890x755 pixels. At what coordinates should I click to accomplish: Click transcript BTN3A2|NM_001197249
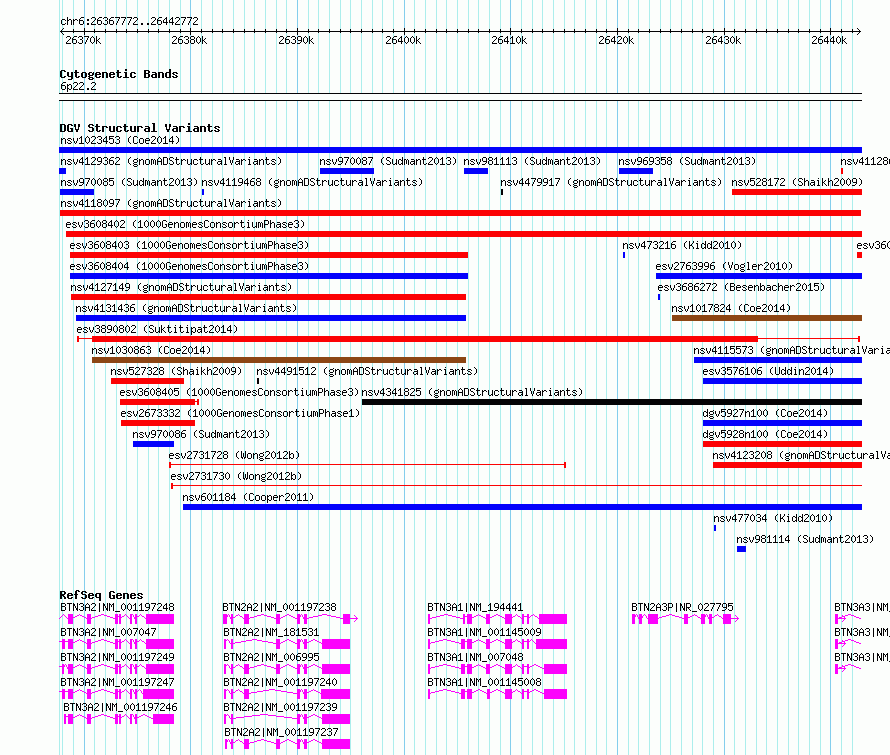pos(117,657)
